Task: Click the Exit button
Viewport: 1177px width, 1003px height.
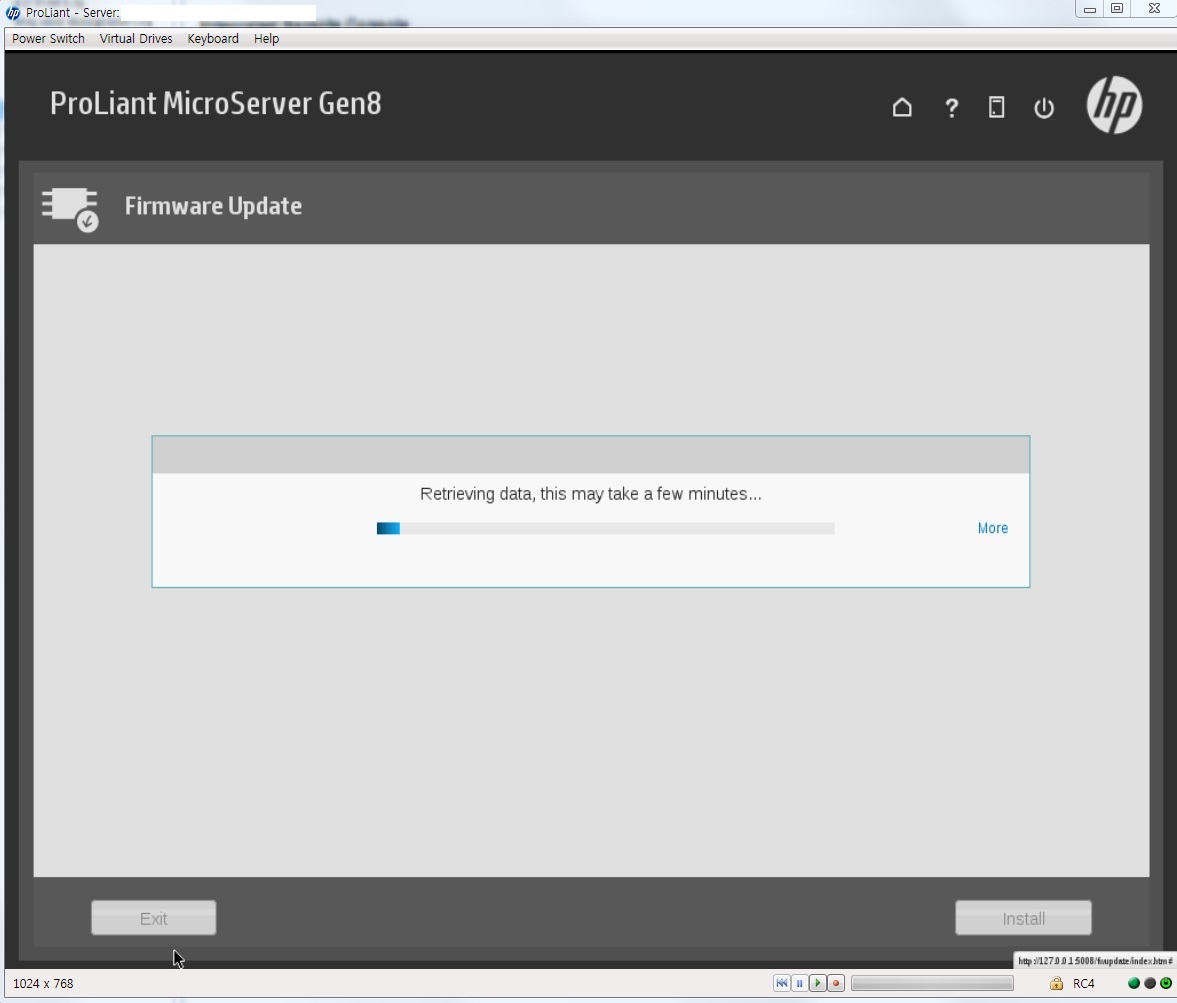Action: [x=154, y=918]
